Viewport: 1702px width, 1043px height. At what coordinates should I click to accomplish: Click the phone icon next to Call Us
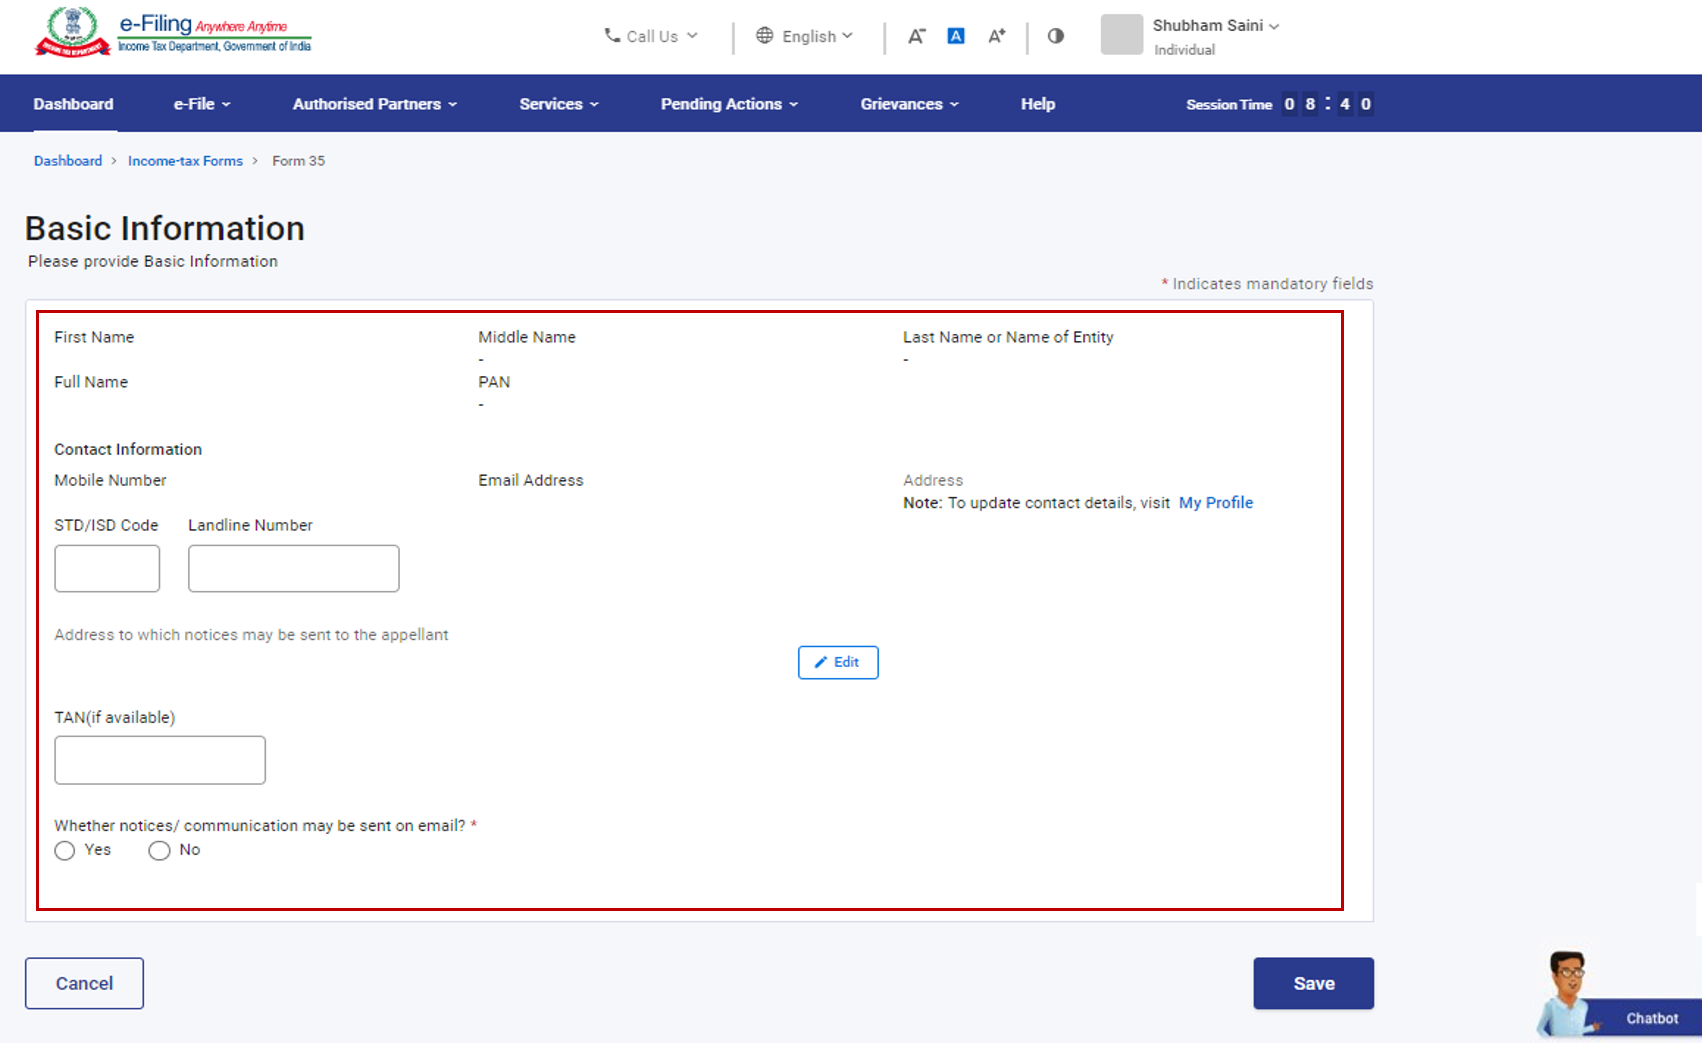pyautogui.click(x=612, y=35)
